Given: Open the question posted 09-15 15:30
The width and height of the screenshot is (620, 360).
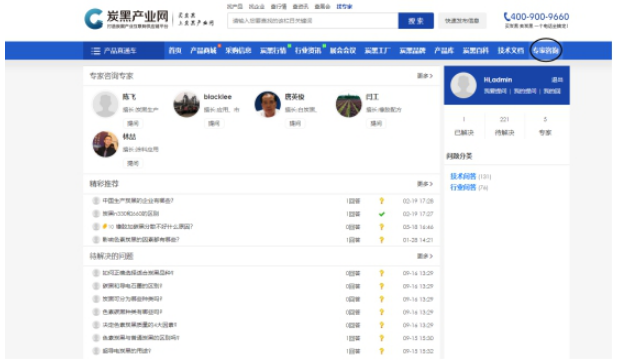Looking at the screenshot, I should pyautogui.click(x=141, y=338).
